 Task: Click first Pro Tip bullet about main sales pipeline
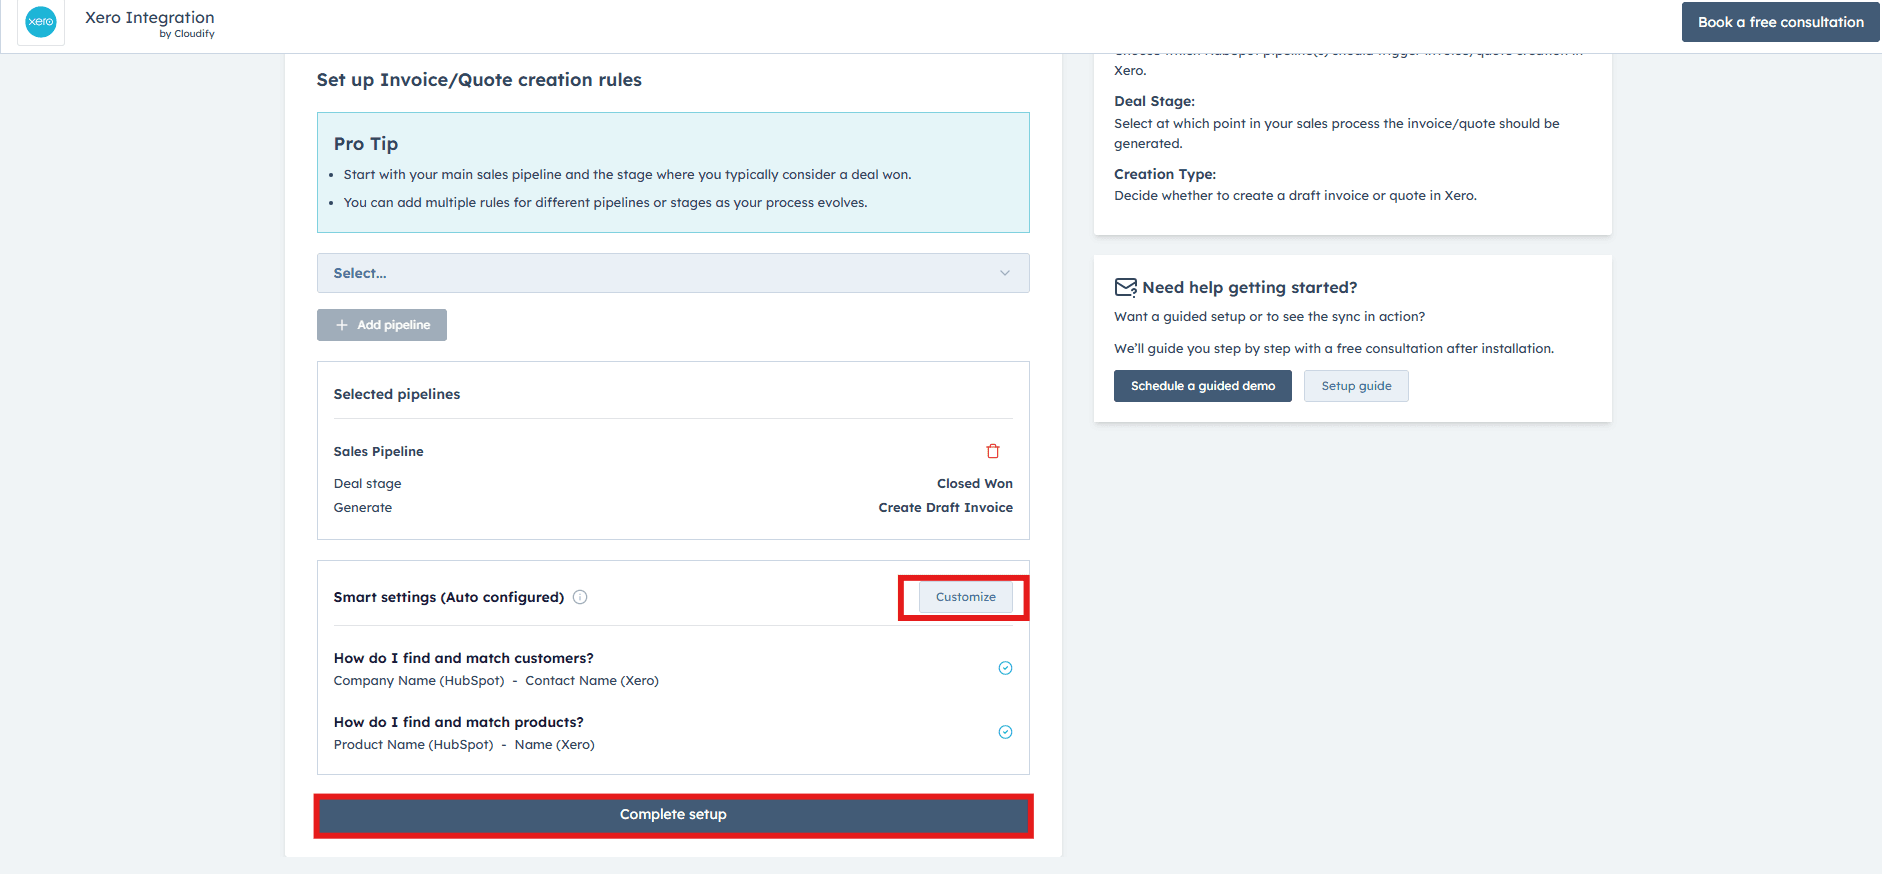pyautogui.click(x=628, y=175)
